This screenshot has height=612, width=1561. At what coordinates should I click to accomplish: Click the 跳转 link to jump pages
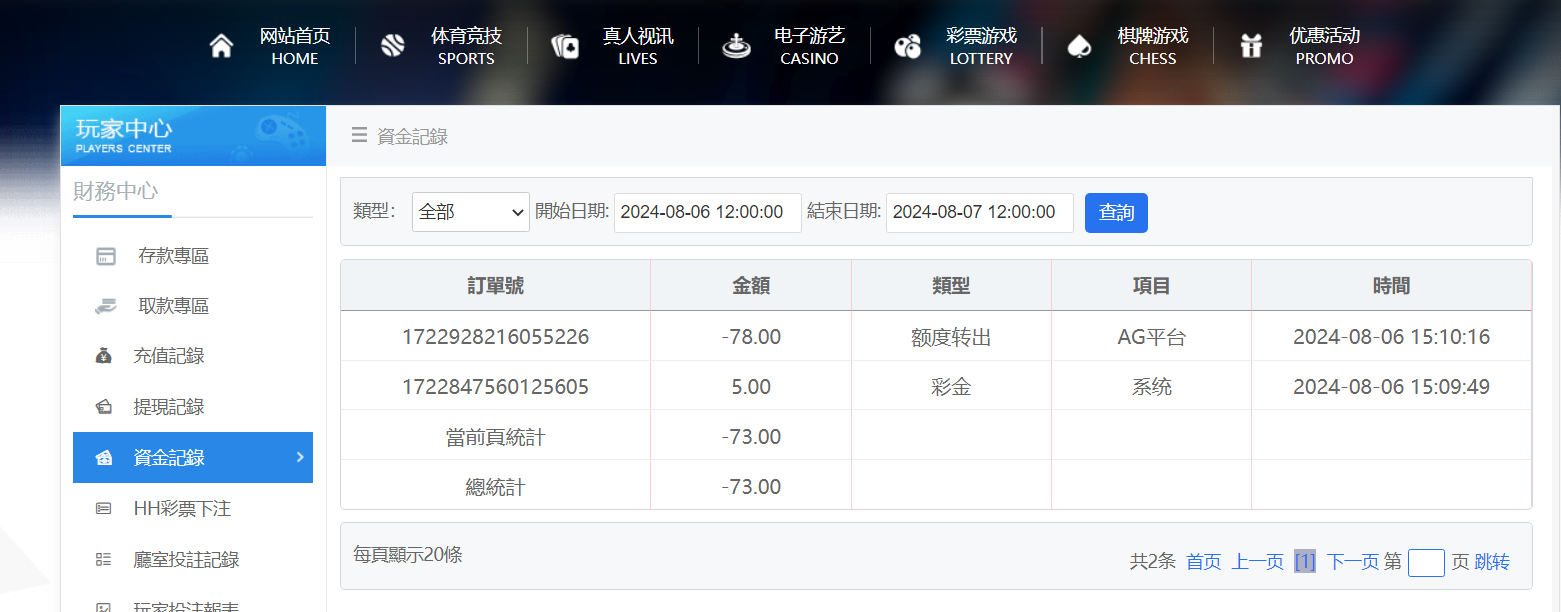(x=1489, y=562)
